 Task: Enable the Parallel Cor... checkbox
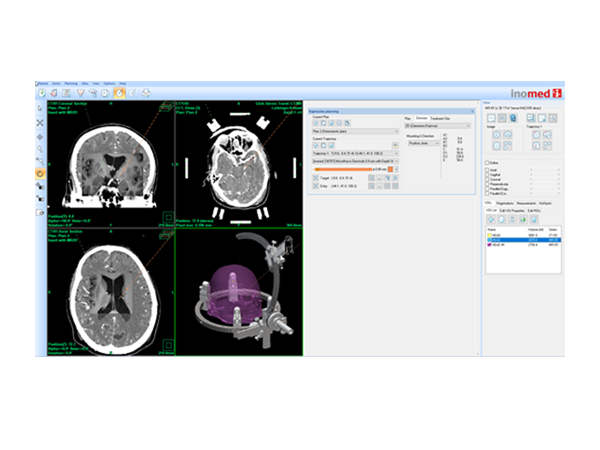pyautogui.click(x=487, y=193)
